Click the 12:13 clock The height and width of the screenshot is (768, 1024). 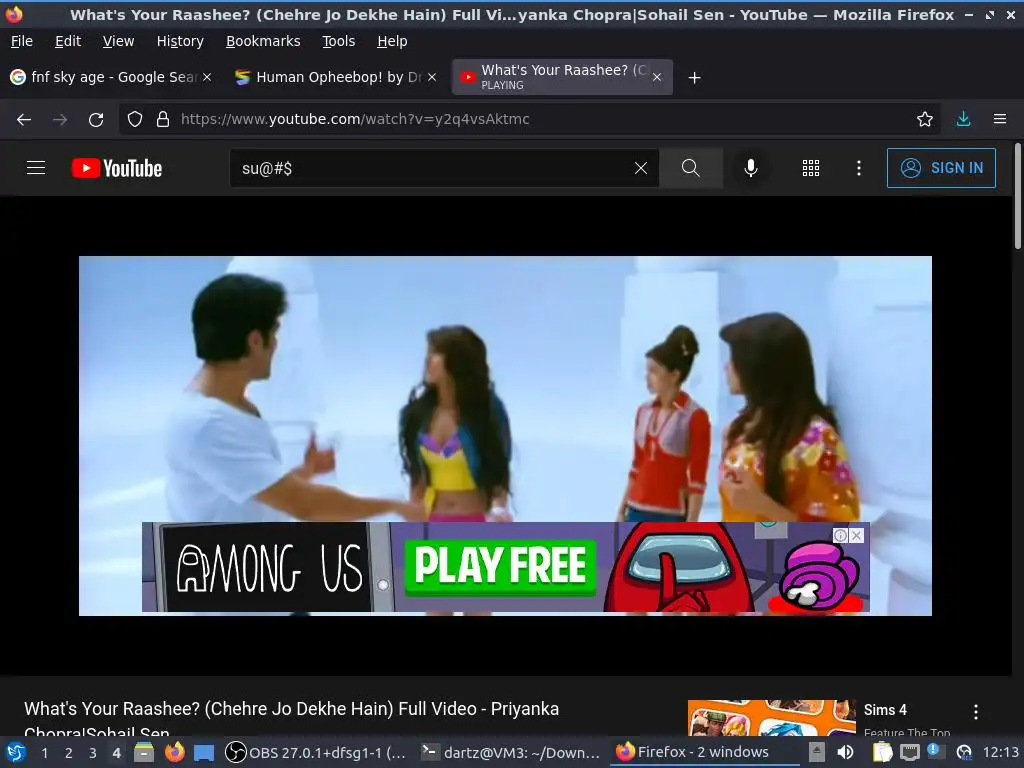(1000, 753)
